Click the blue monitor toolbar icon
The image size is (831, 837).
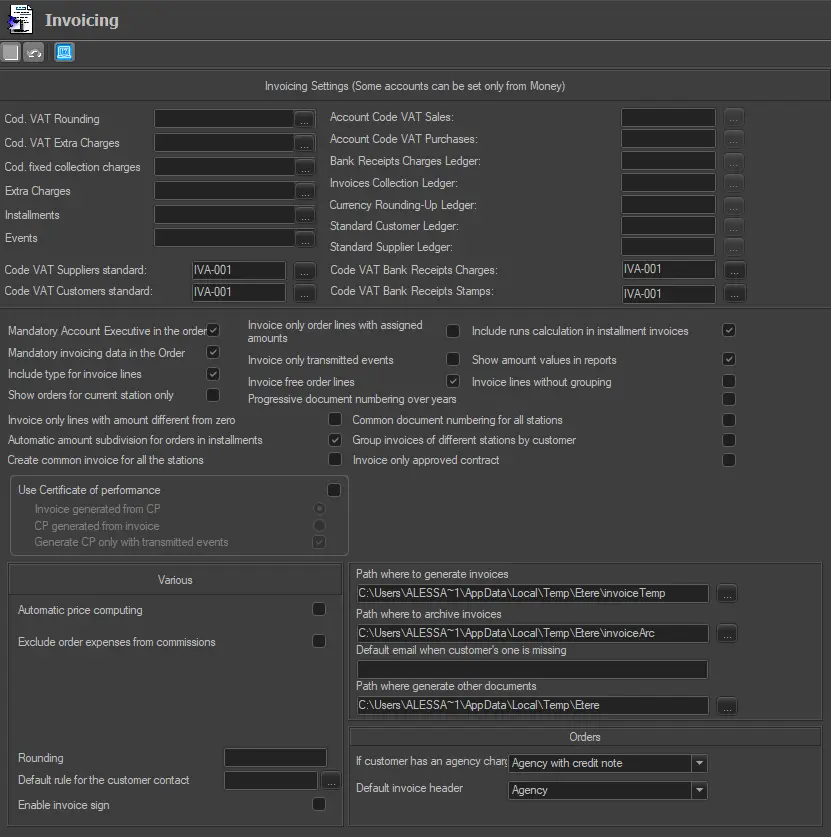[x=64, y=53]
